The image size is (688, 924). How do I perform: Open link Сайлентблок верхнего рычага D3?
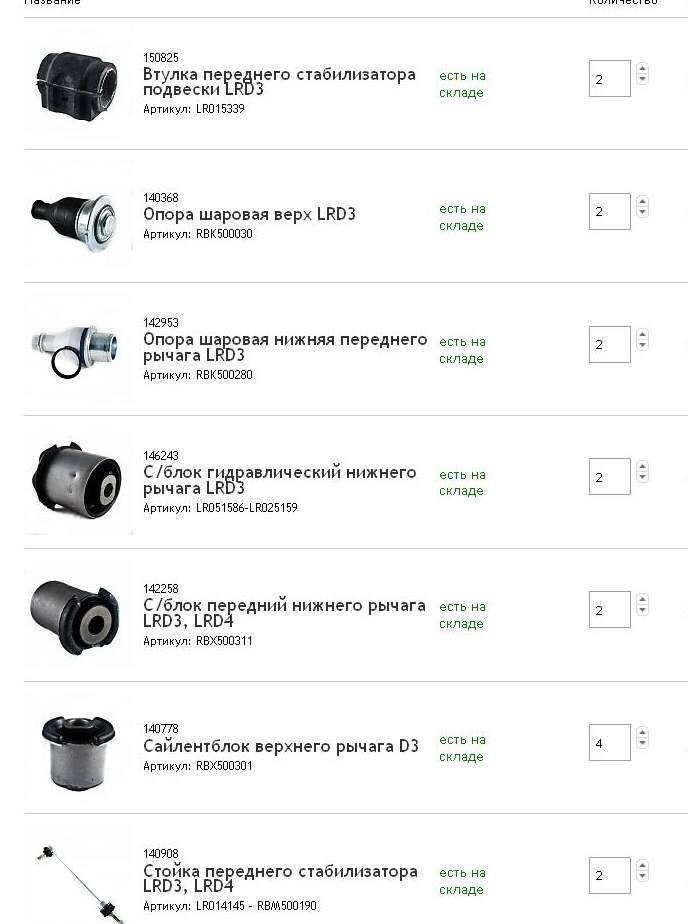pos(280,746)
